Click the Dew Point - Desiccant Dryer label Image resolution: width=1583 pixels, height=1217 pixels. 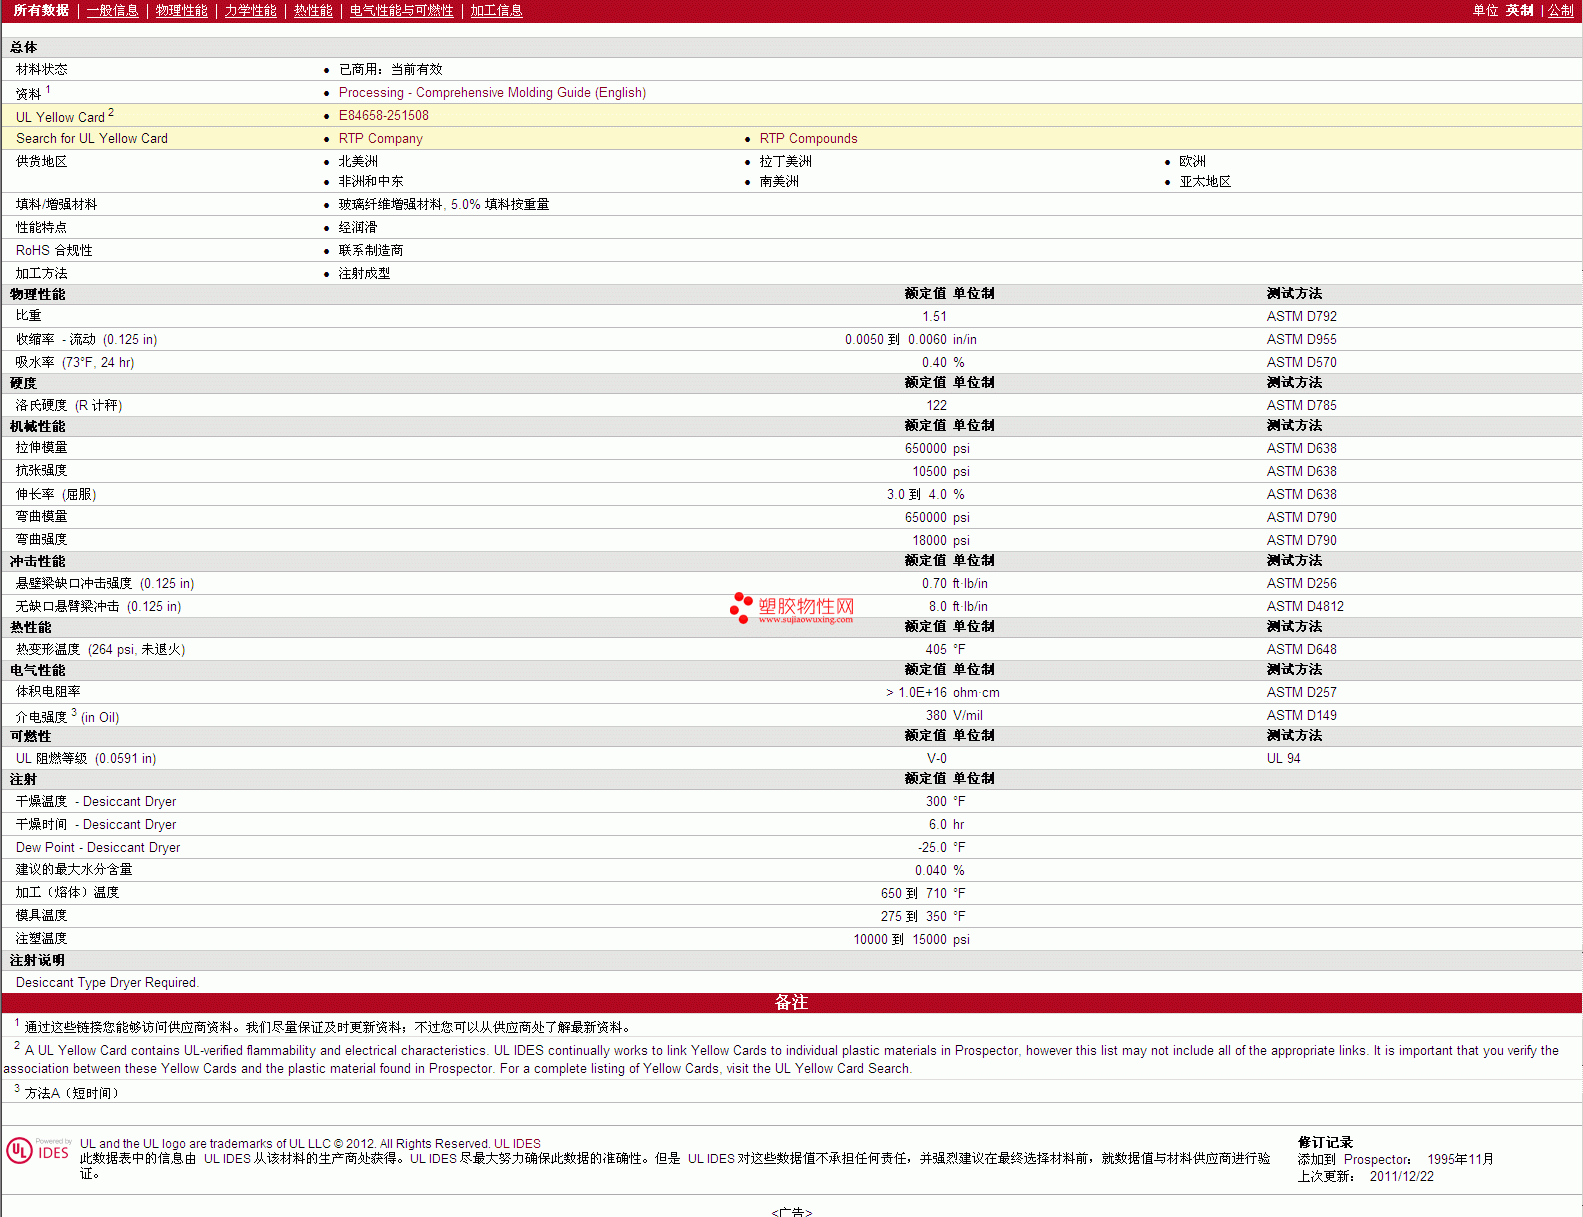coord(98,847)
